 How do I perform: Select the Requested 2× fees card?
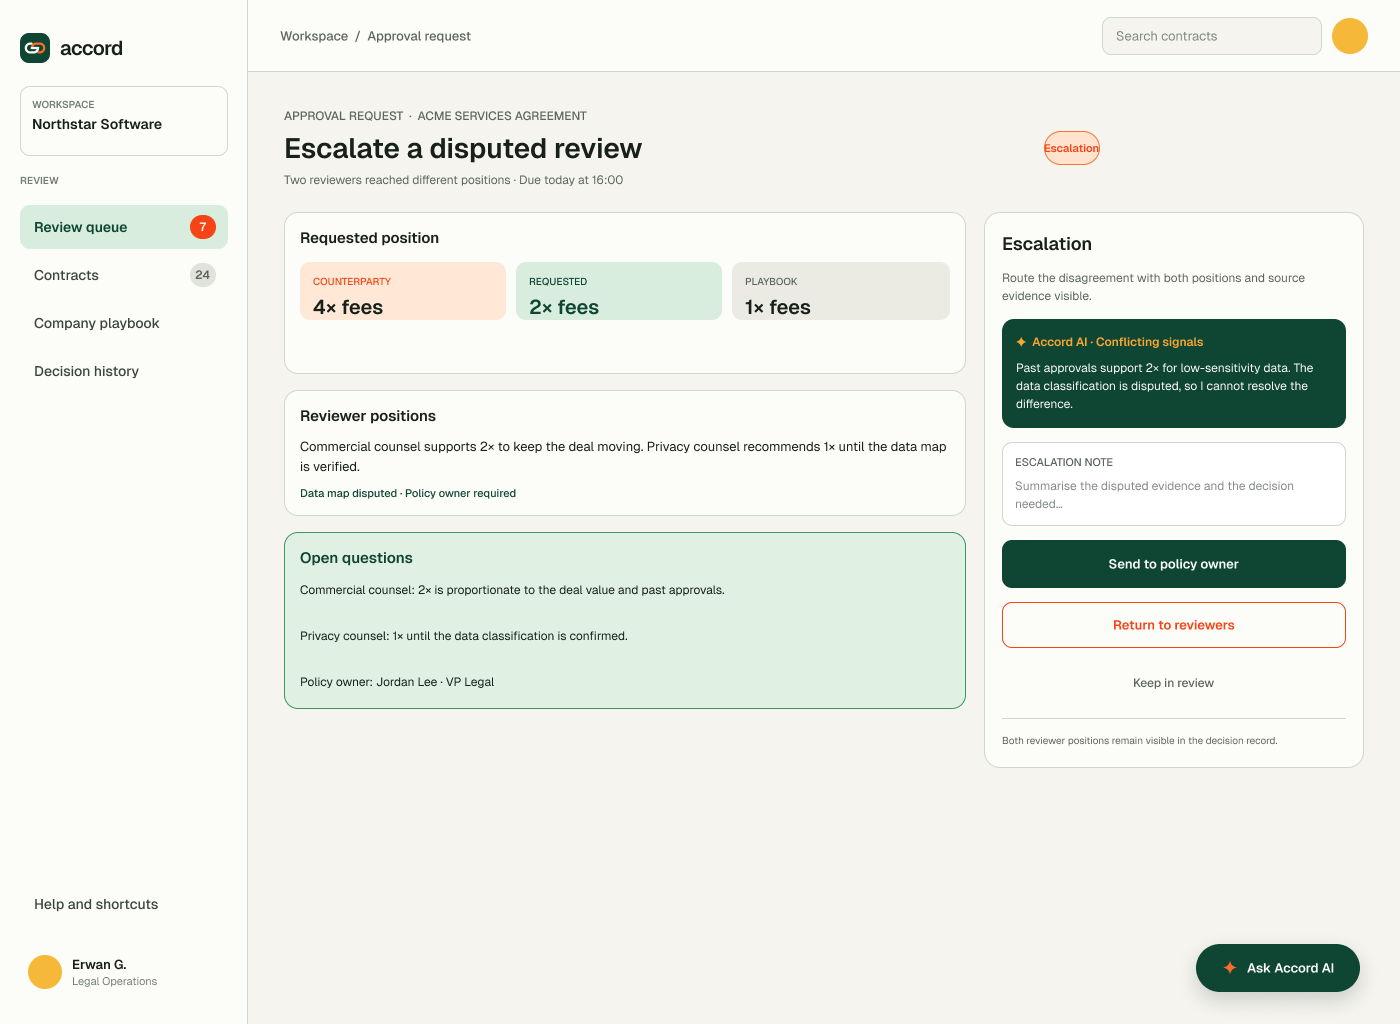point(619,291)
